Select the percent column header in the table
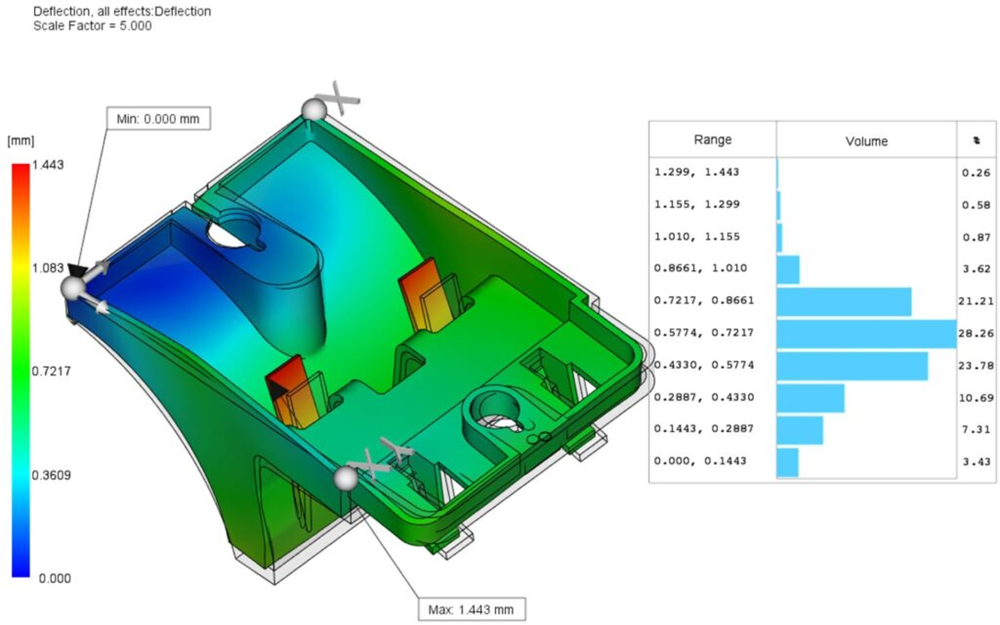Viewport: 1000px width, 625px height. point(975,141)
